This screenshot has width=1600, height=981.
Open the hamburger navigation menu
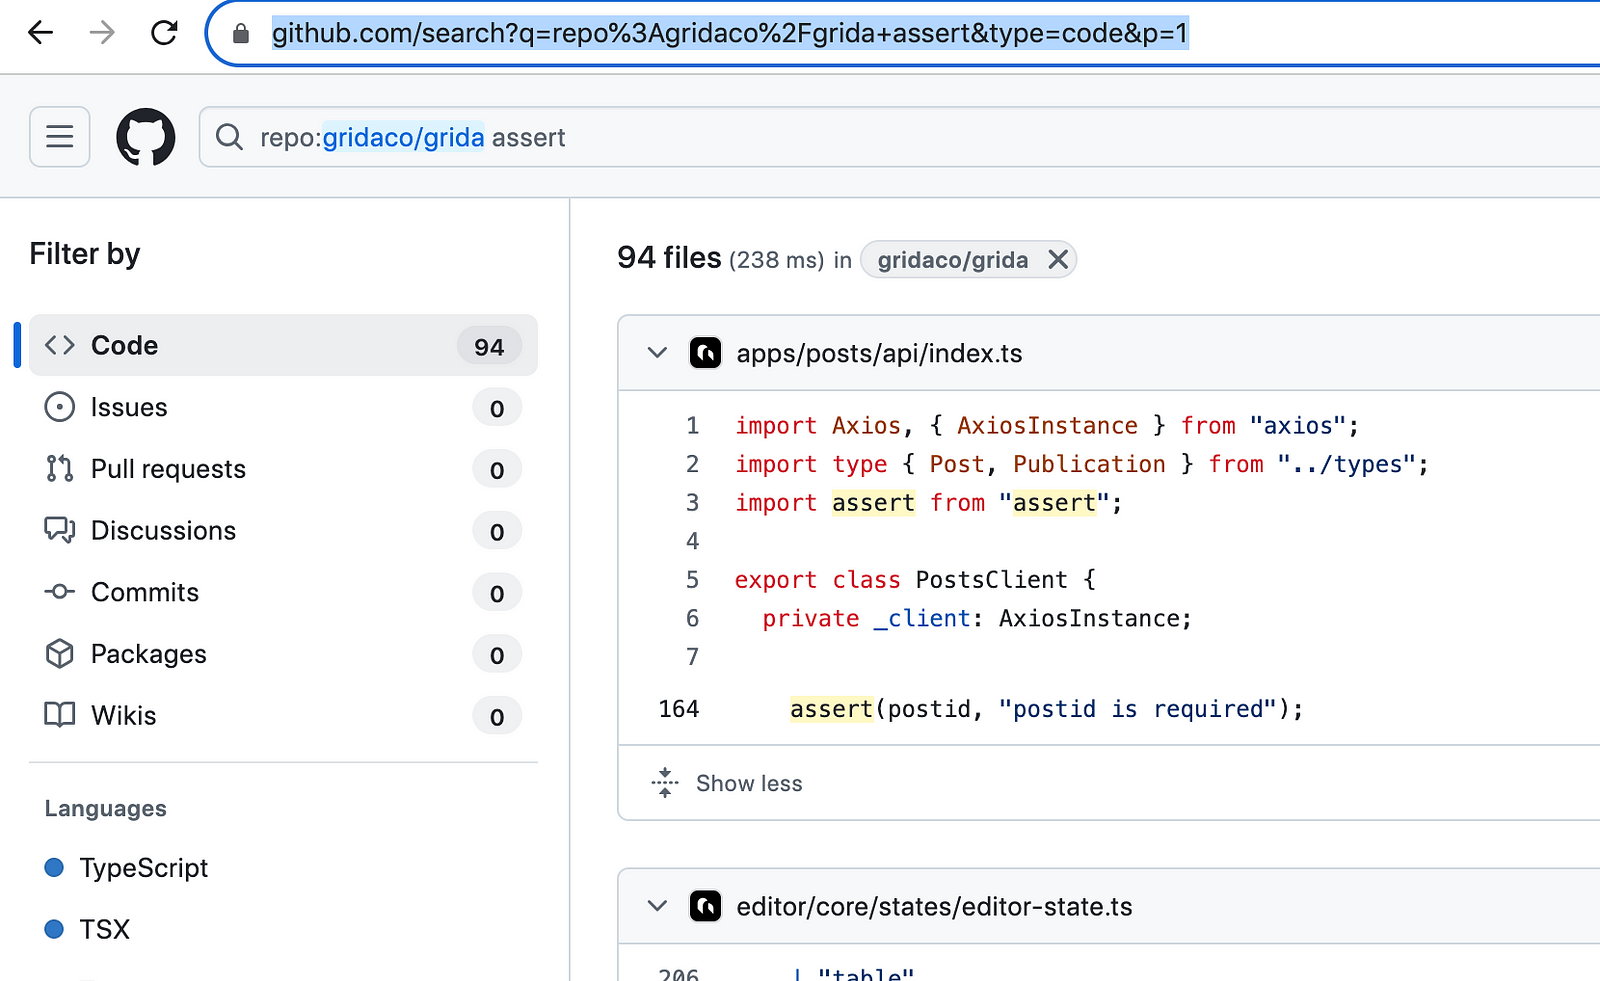tap(60, 137)
